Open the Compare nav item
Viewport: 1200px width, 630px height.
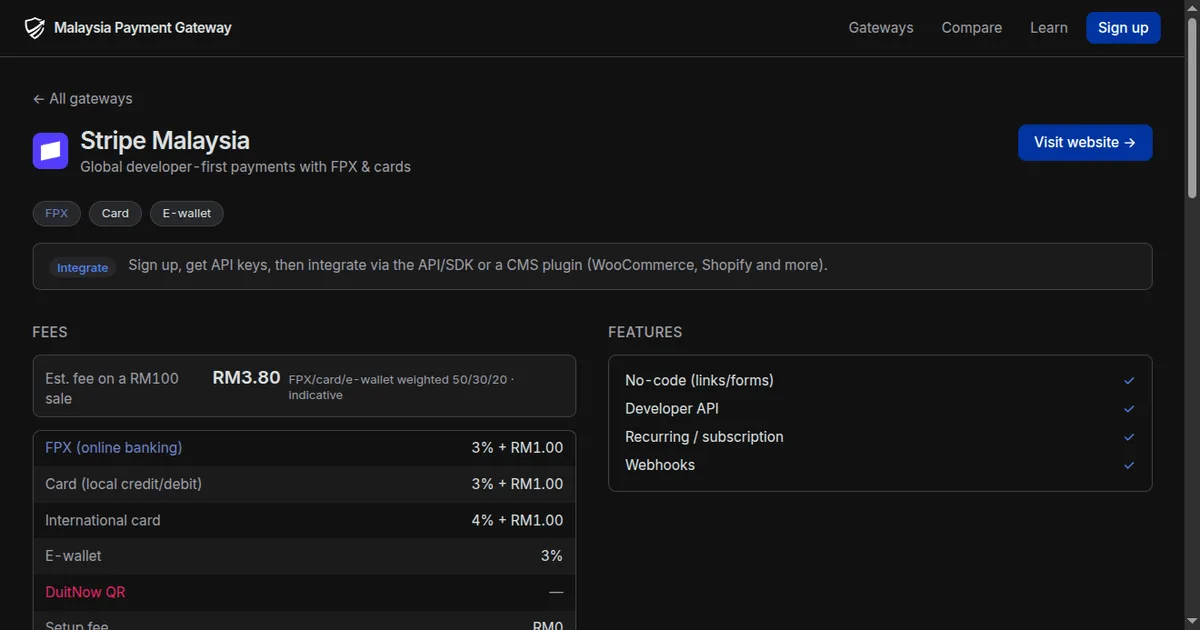(971, 28)
